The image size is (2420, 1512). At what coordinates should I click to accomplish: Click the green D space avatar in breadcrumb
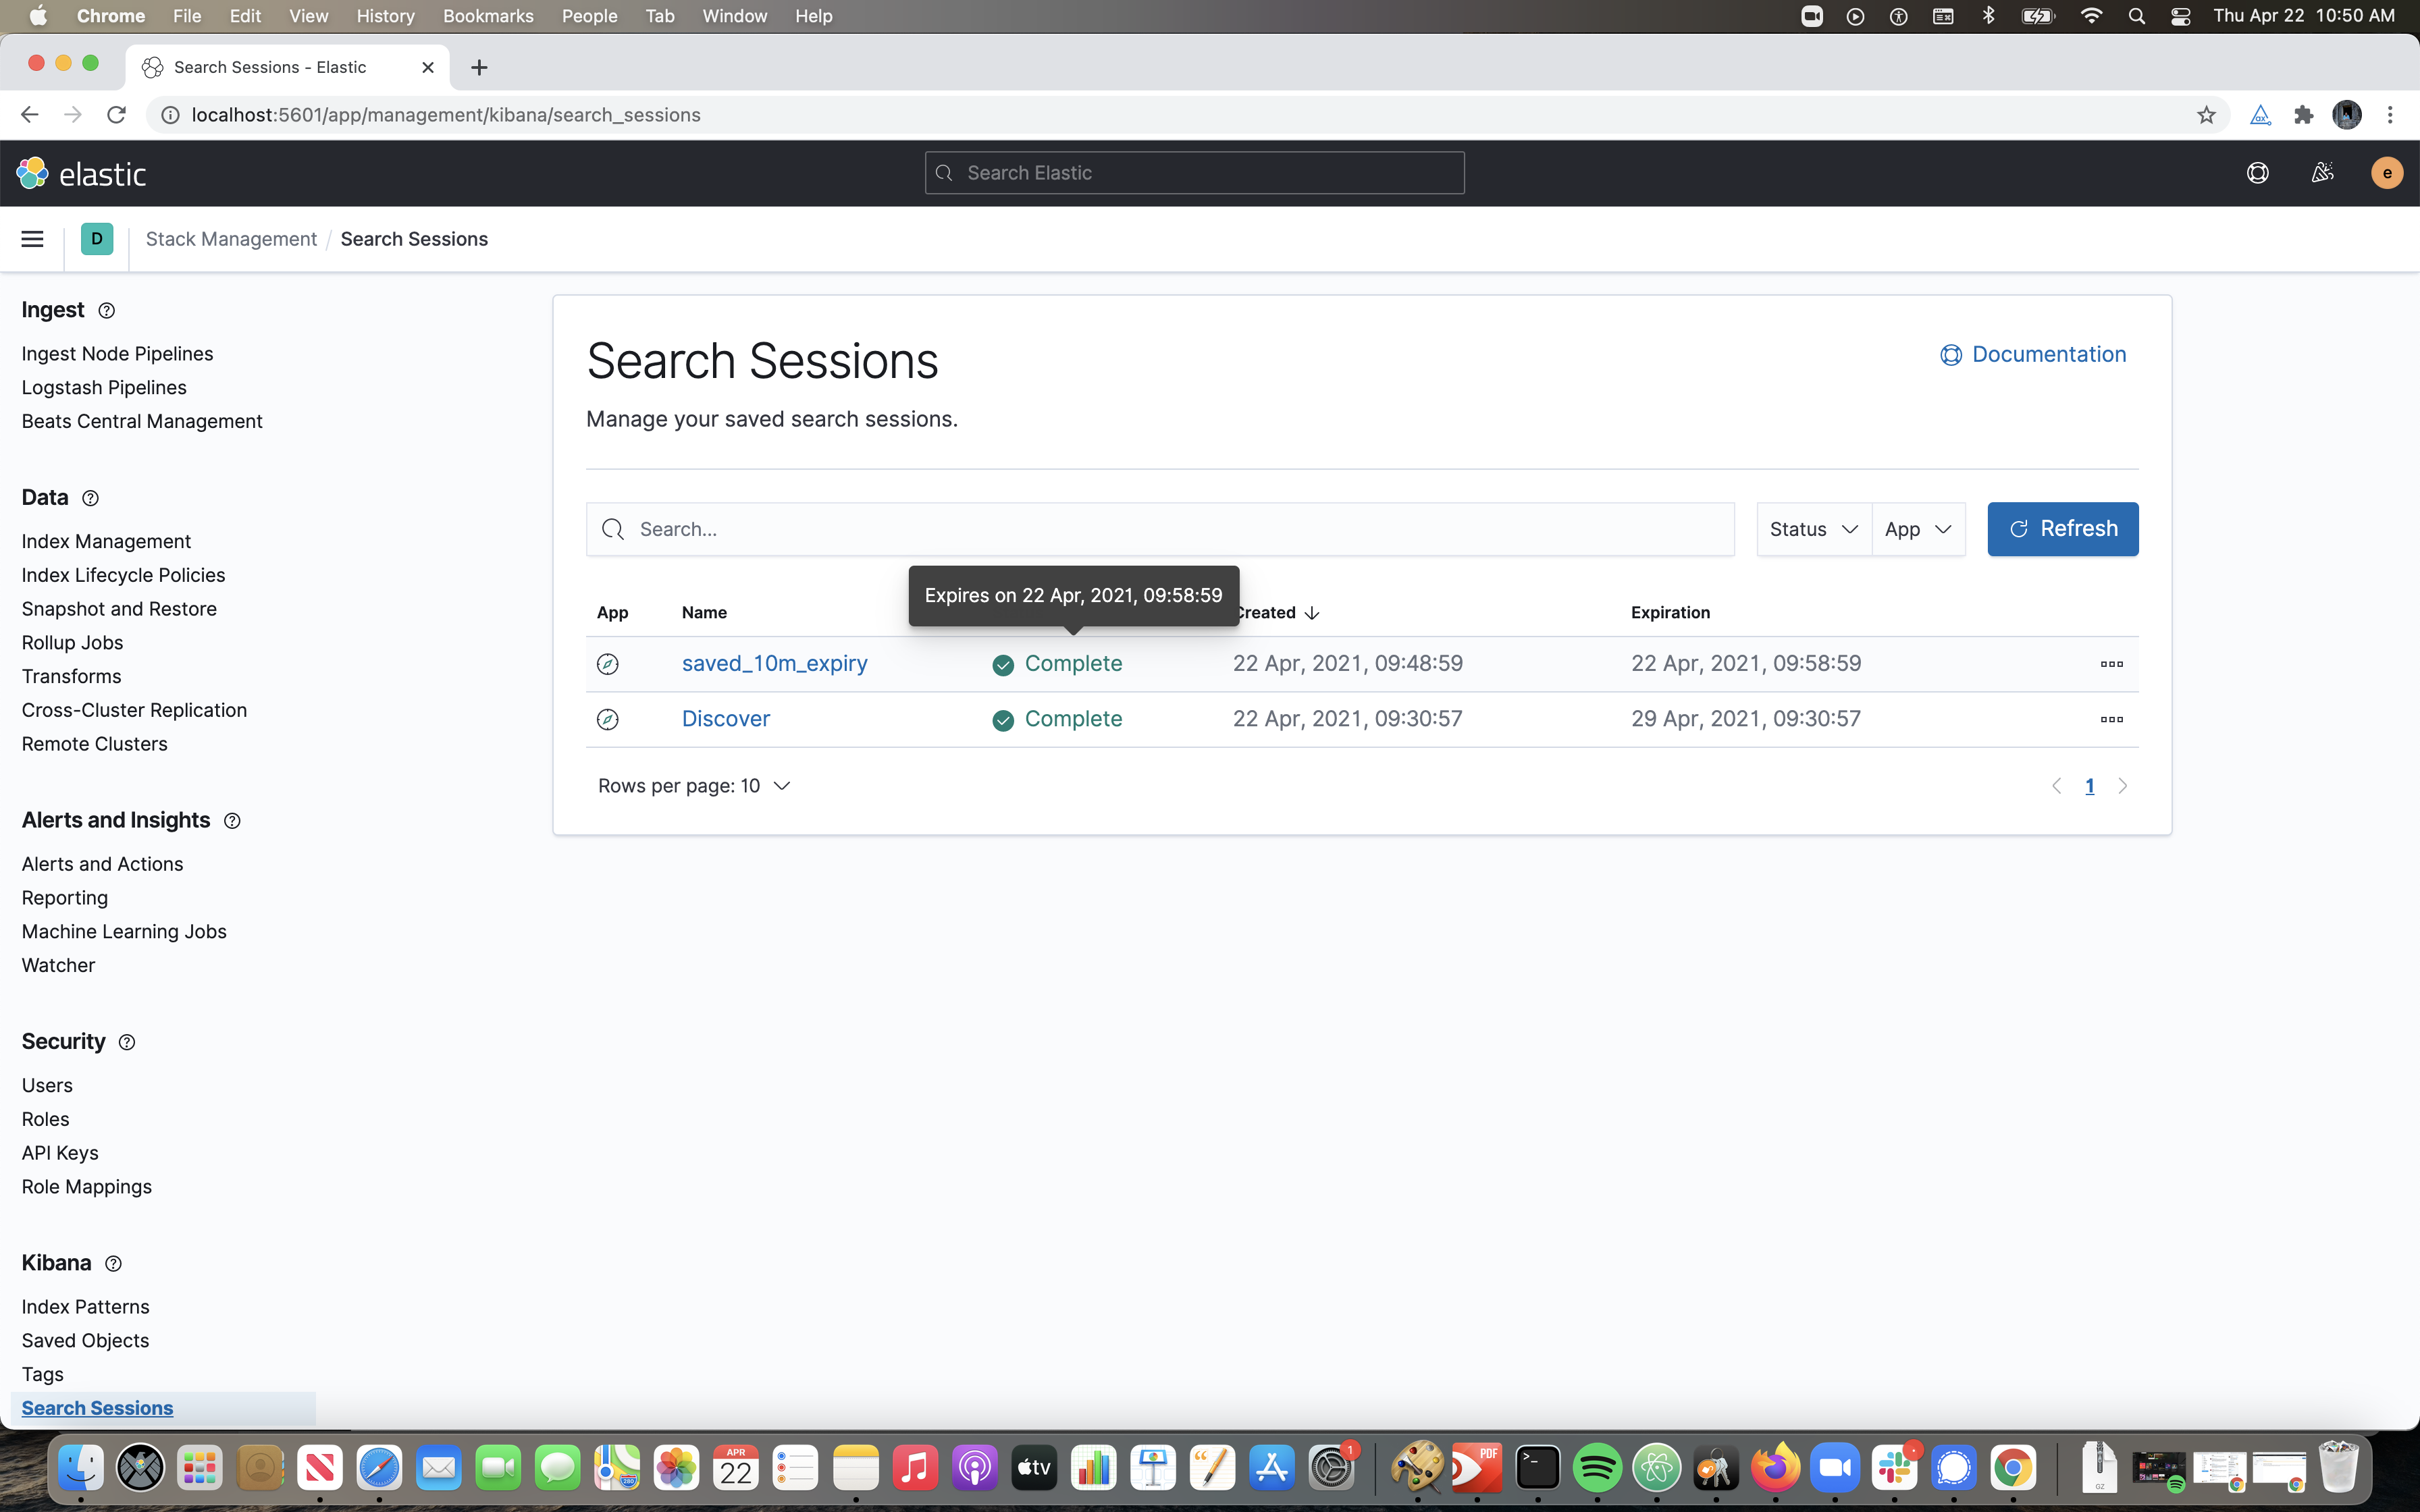click(x=96, y=238)
